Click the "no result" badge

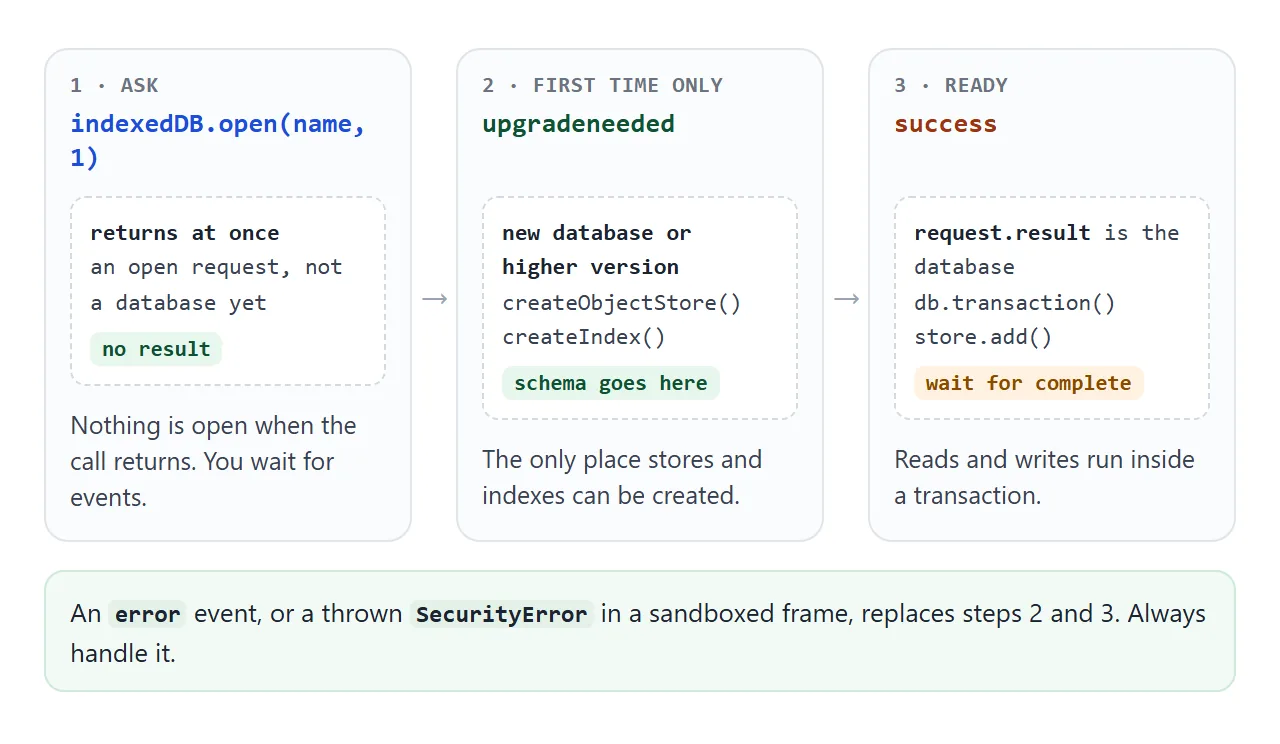coord(156,349)
